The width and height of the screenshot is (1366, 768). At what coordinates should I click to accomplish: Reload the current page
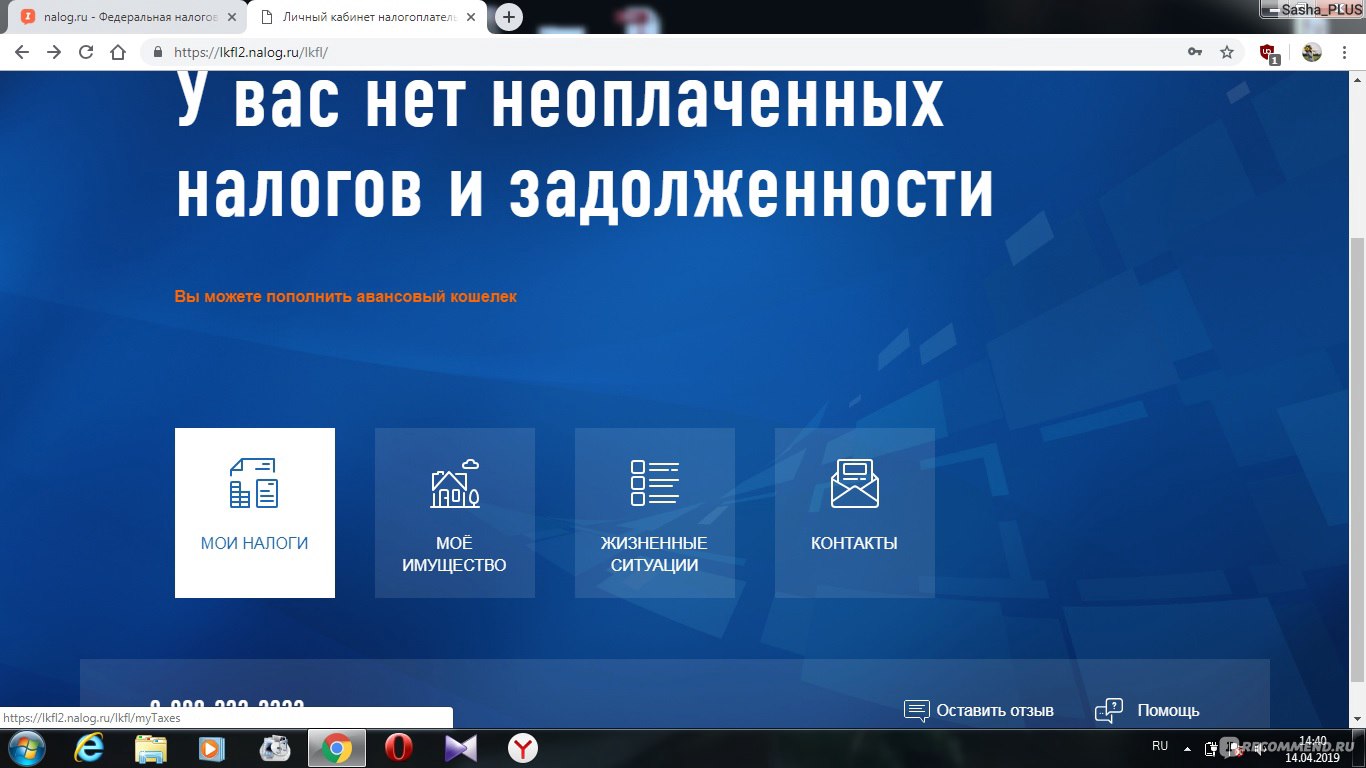[x=86, y=52]
